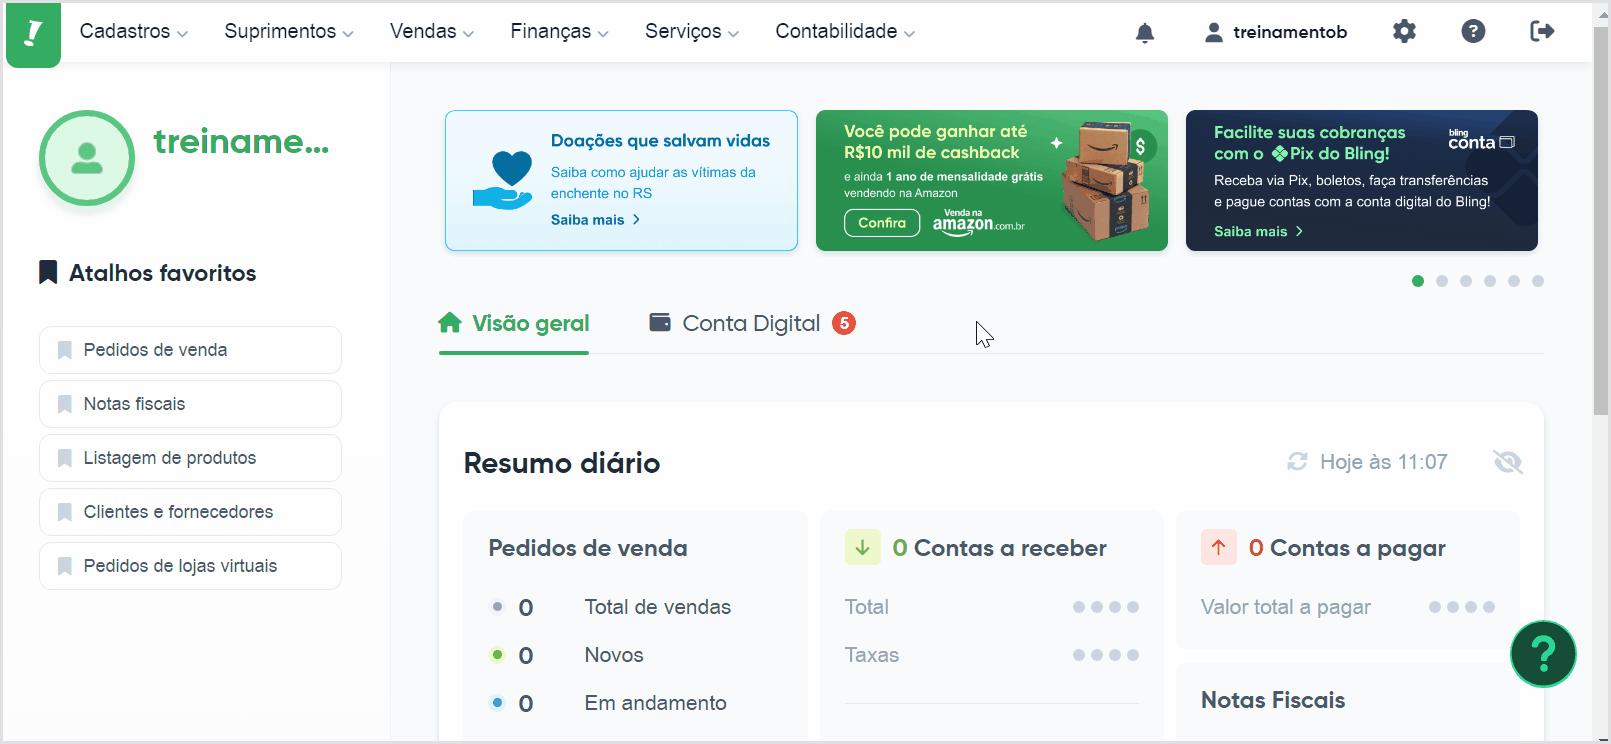Click the Contas a receber heading
The height and width of the screenshot is (744, 1611).
click(1010, 548)
